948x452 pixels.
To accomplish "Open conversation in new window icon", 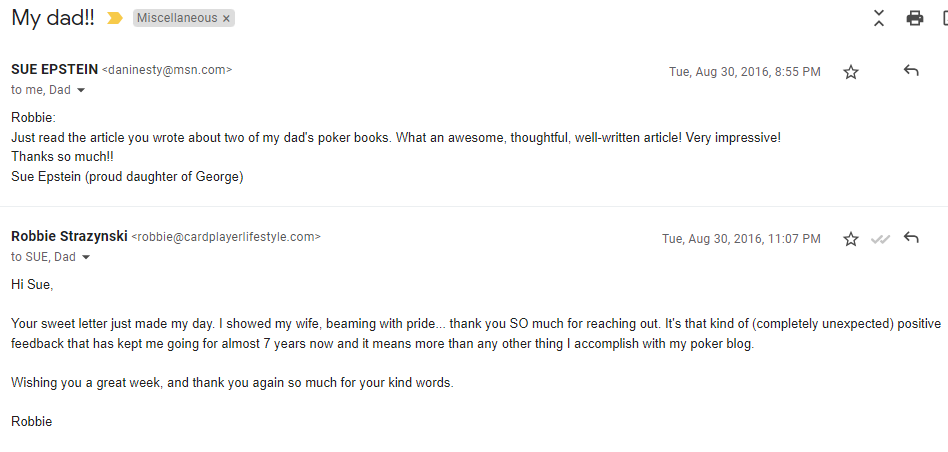I will tap(945, 18).
